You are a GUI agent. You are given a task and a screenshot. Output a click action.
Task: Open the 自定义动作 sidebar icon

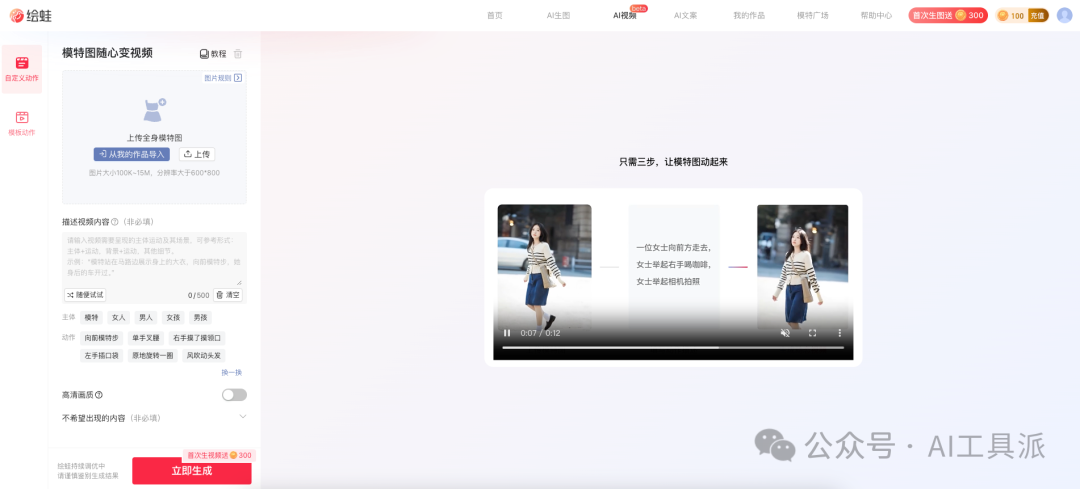pyautogui.click(x=22, y=69)
